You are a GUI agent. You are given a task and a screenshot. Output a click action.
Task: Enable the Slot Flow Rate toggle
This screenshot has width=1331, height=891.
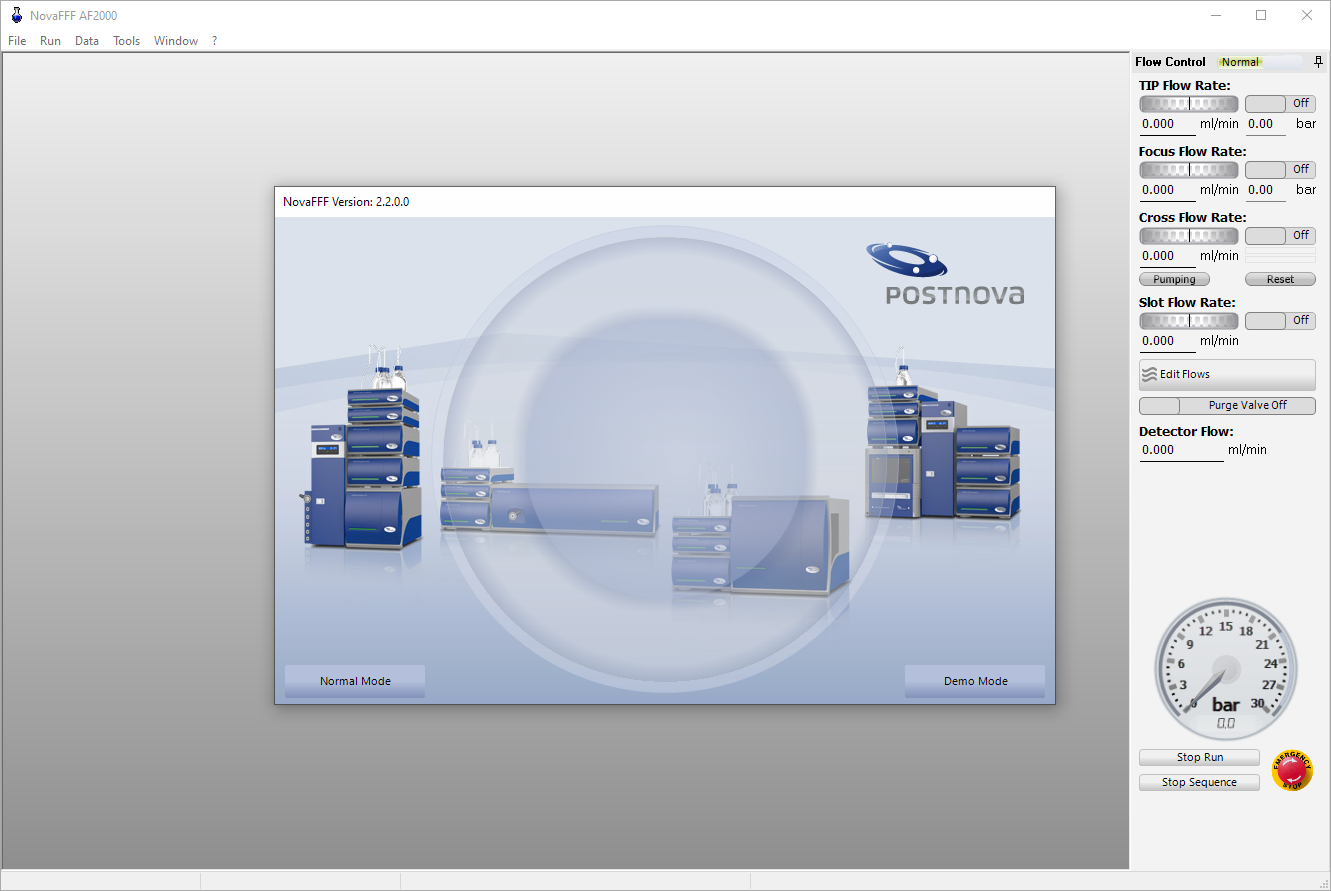[x=1280, y=321]
